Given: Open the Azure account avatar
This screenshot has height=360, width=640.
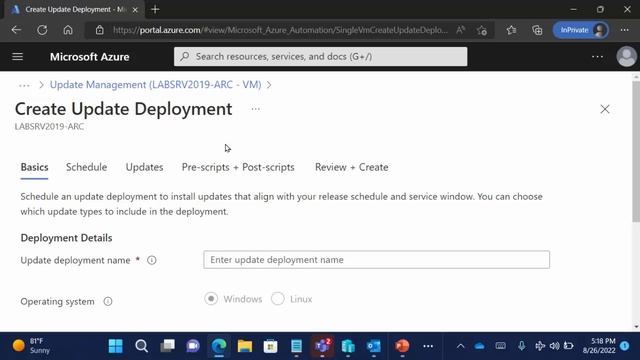Looking at the screenshot, I should coord(627,56).
